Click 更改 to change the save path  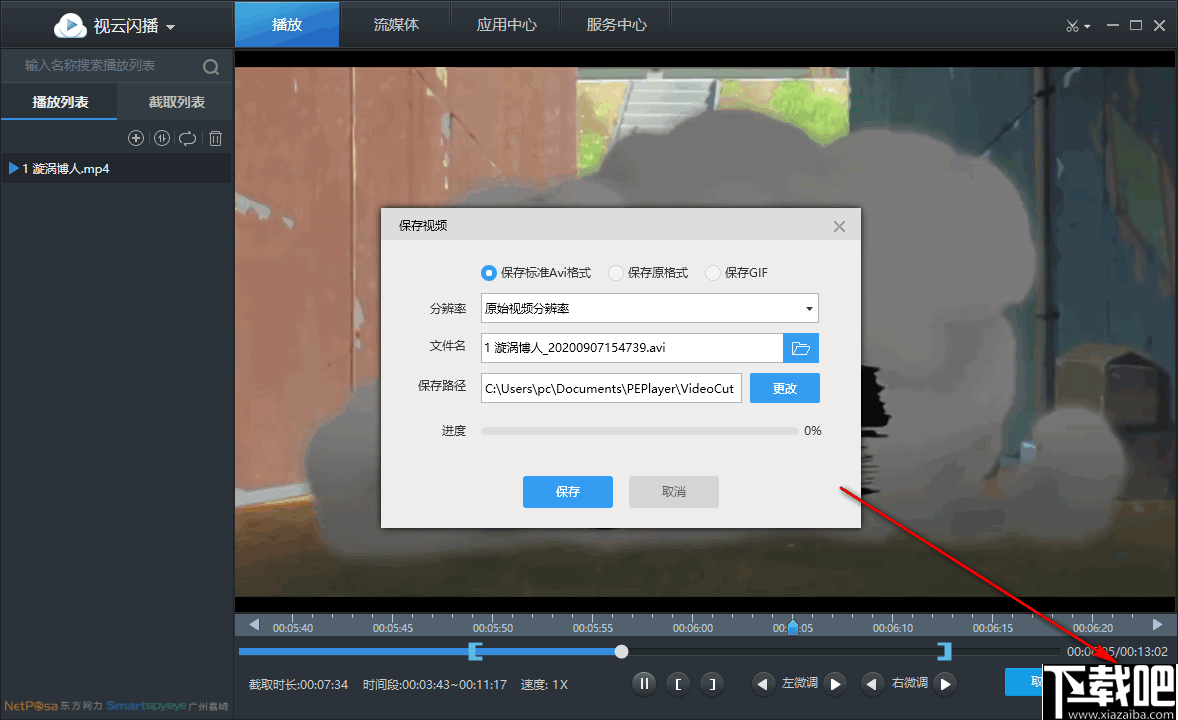pos(784,387)
